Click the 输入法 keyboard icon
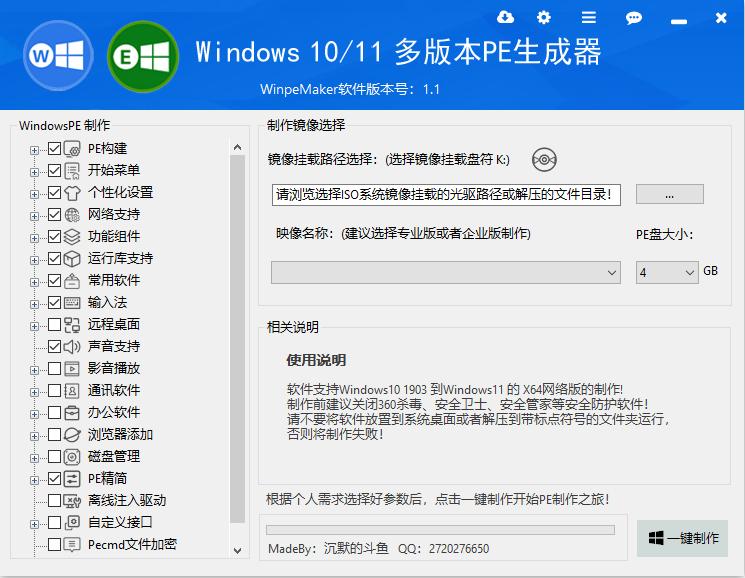 click(72, 303)
